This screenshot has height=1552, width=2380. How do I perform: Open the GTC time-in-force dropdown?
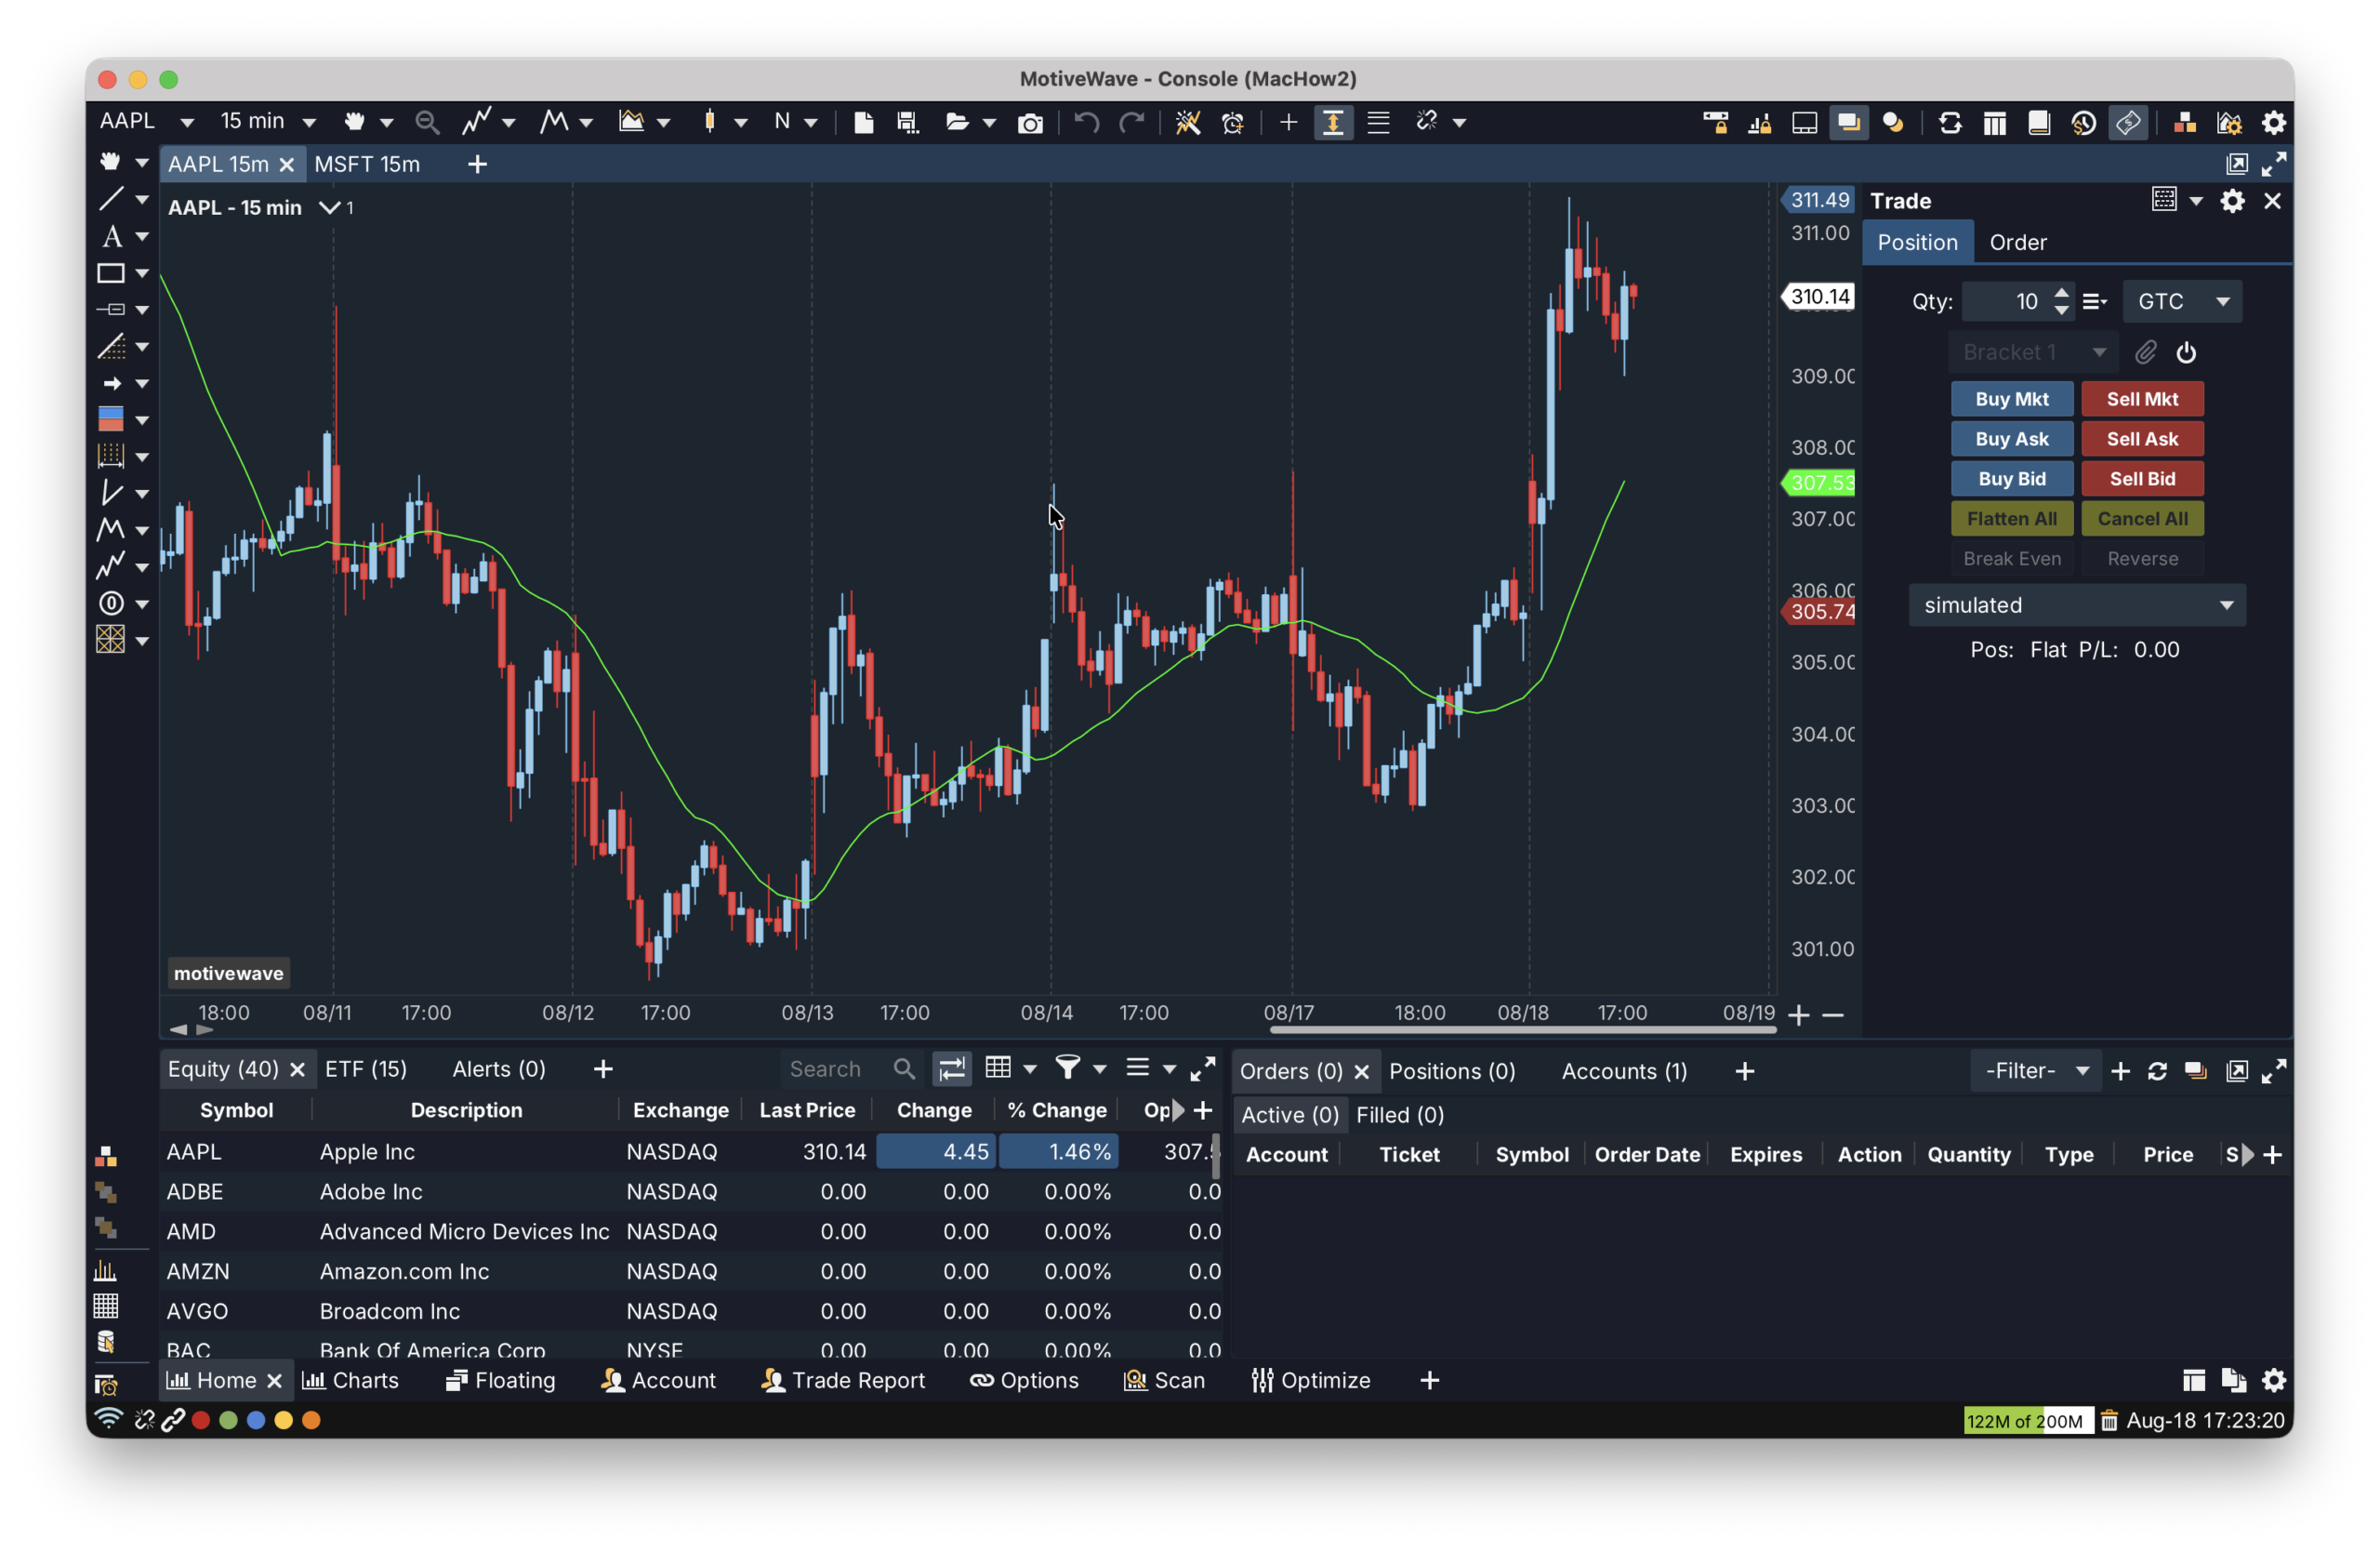[2182, 301]
